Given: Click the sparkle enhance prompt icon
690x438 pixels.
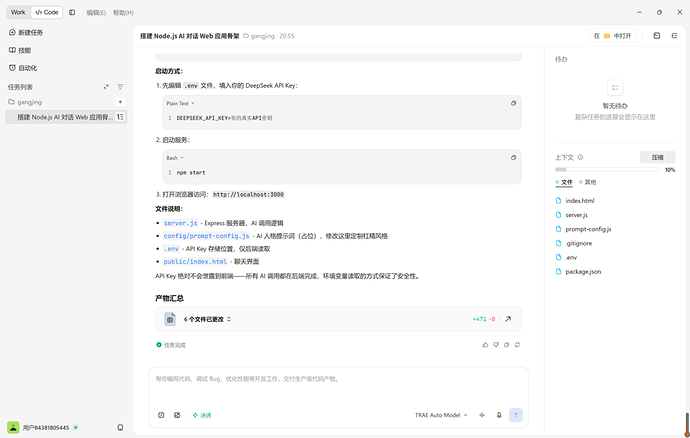Looking at the screenshot, I should pos(482,415).
